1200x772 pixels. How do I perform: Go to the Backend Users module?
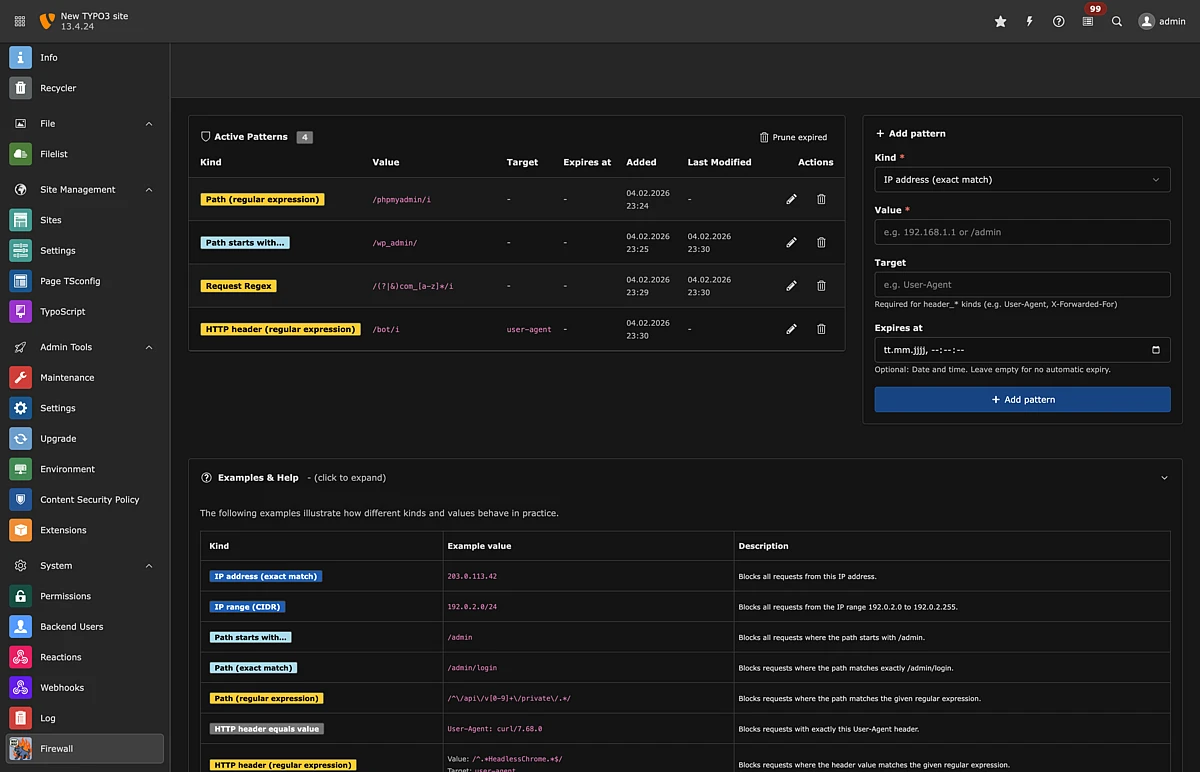71,627
